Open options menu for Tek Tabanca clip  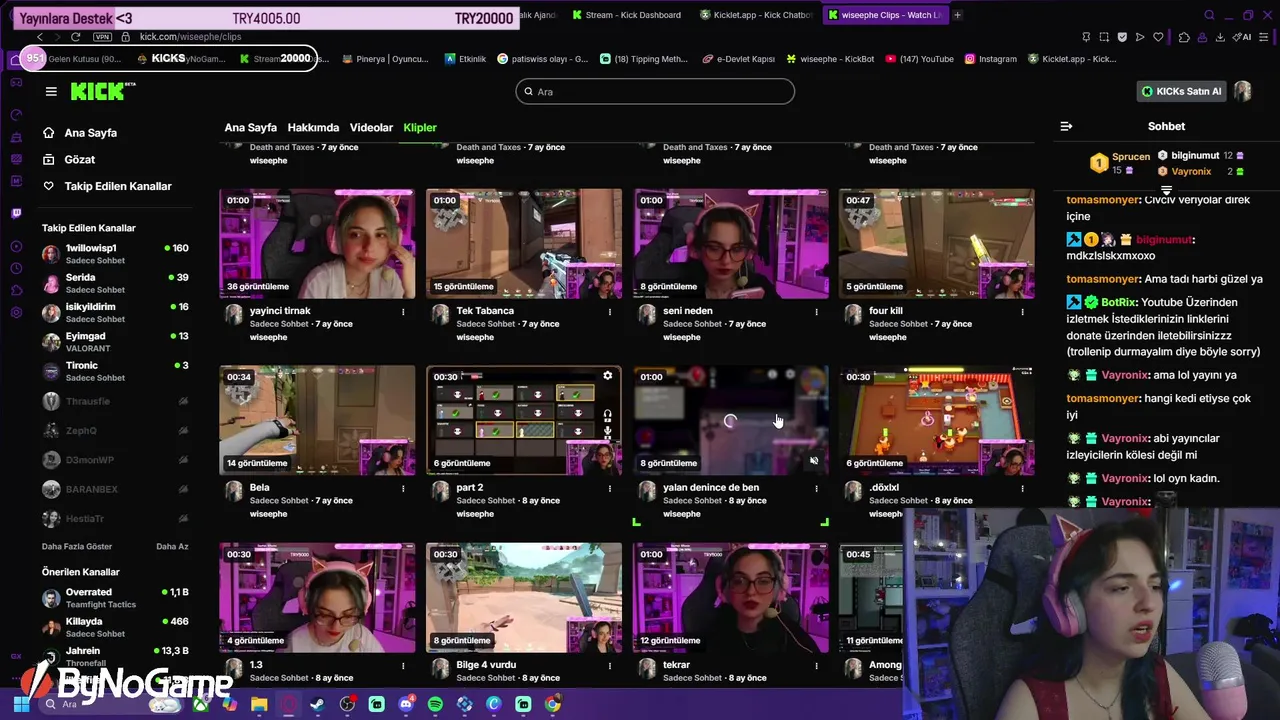click(x=610, y=312)
